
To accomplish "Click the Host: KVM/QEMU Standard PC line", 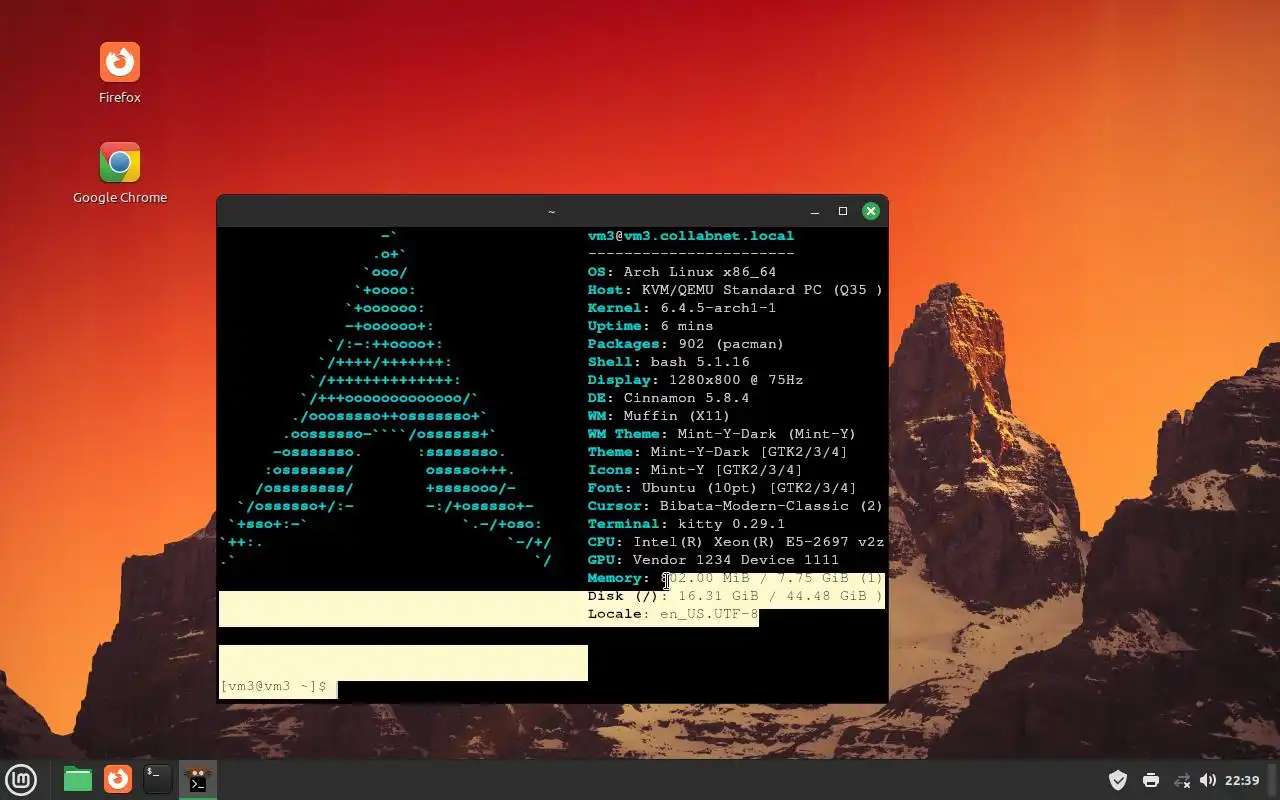I will pos(735,290).
